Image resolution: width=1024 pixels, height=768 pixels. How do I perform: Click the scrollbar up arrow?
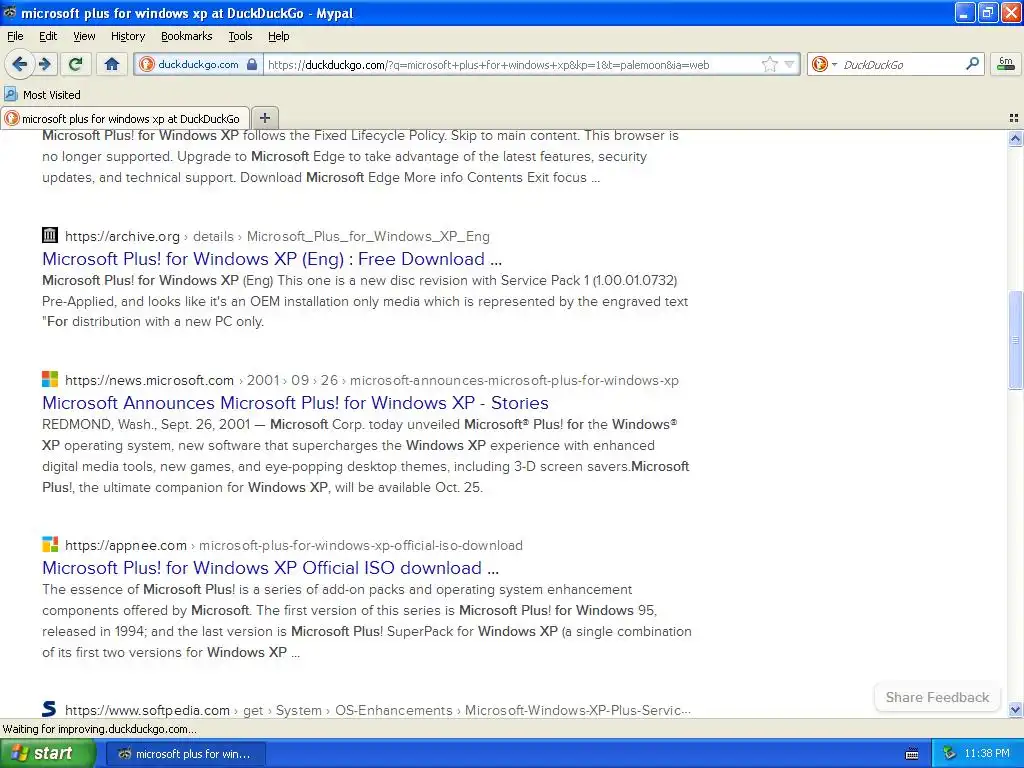[x=1015, y=138]
